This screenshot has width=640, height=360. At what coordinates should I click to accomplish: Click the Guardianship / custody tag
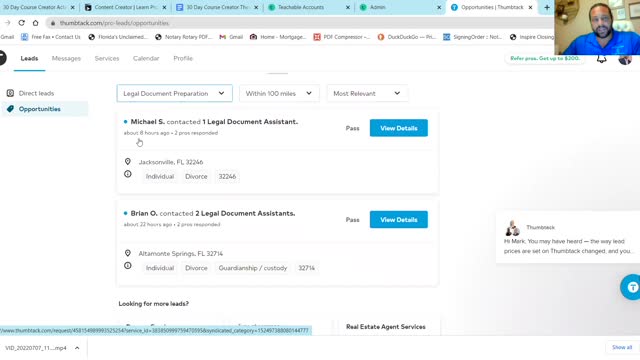tap(253, 268)
